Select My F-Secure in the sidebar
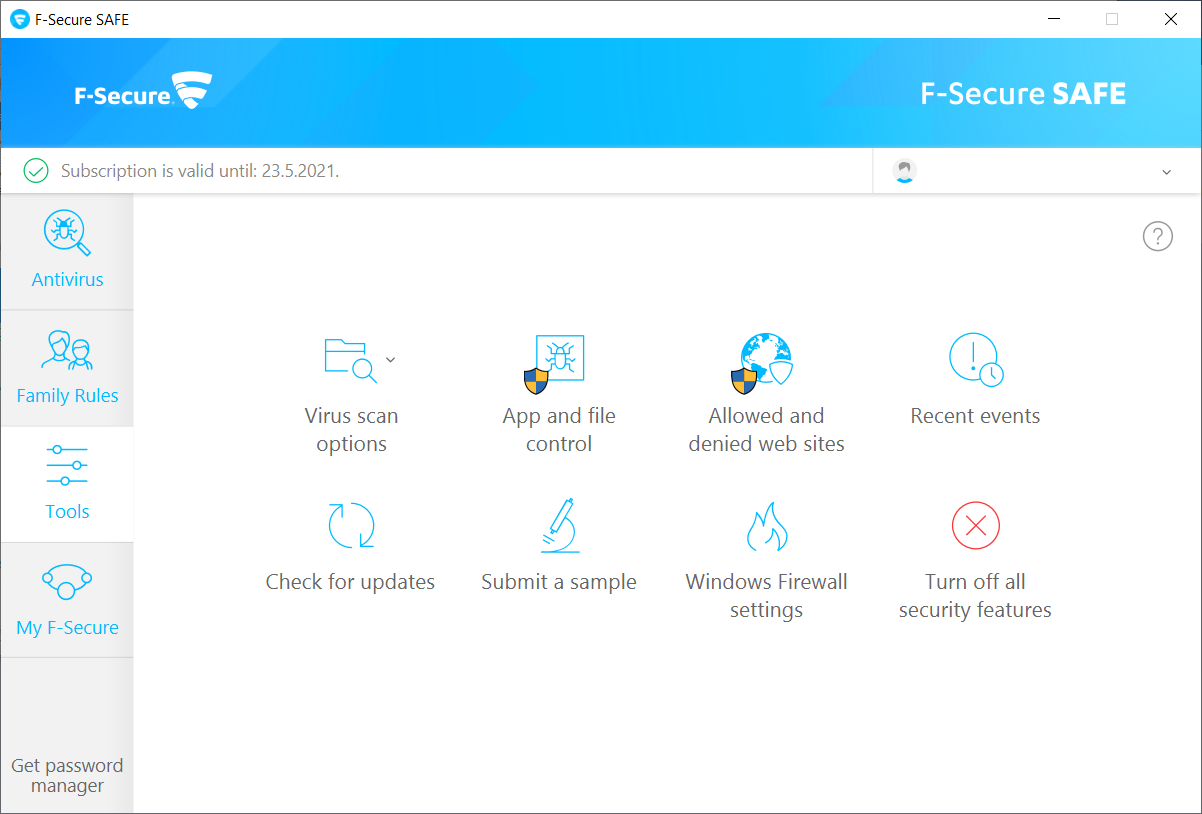The width and height of the screenshot is (1202, 814). (x=67, y=598)
